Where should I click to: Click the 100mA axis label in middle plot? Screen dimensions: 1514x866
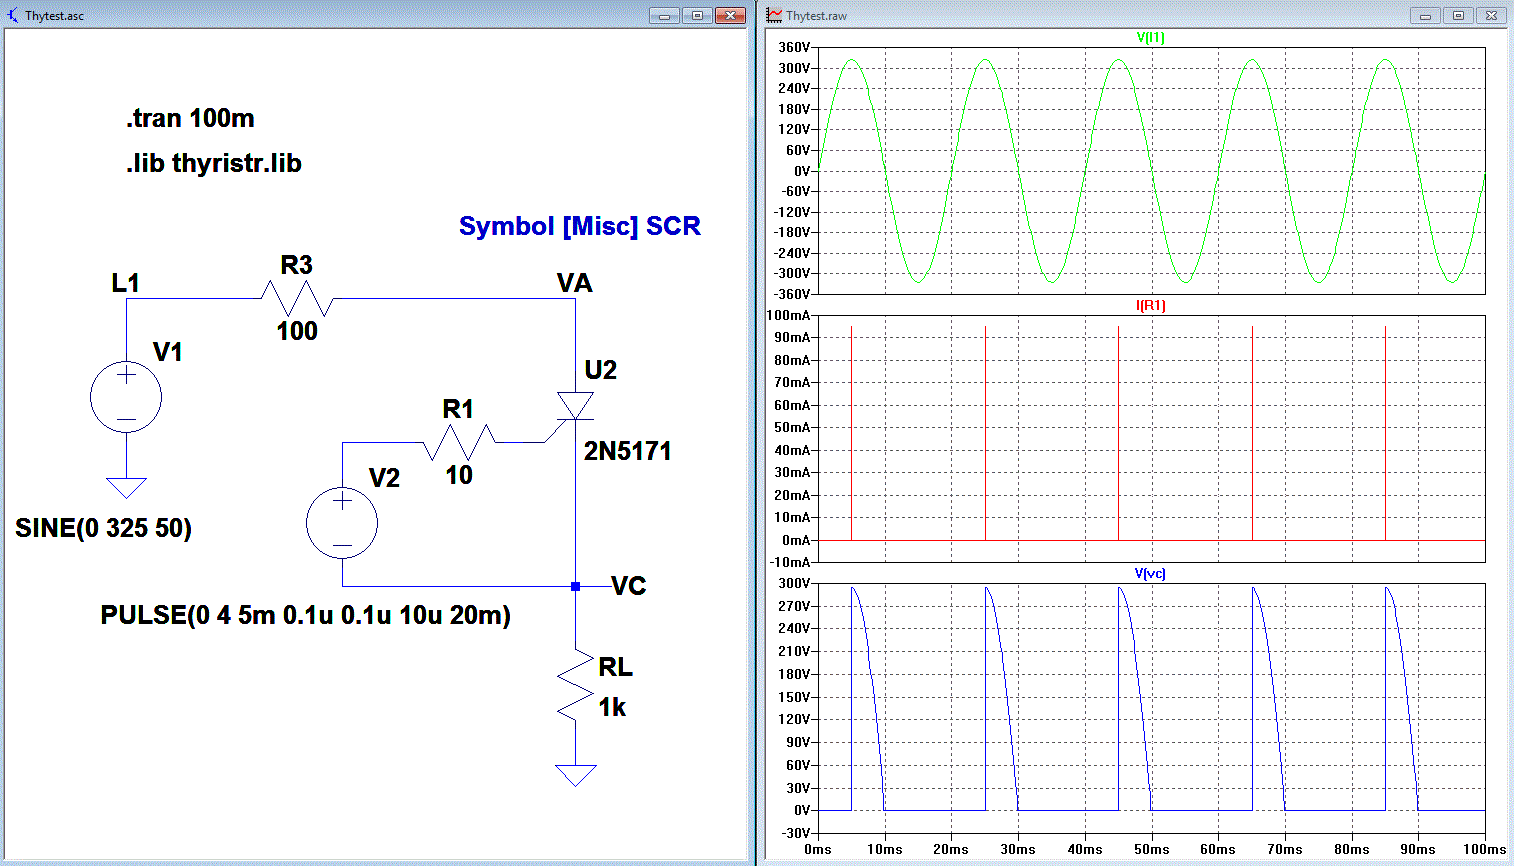(788, 315)
